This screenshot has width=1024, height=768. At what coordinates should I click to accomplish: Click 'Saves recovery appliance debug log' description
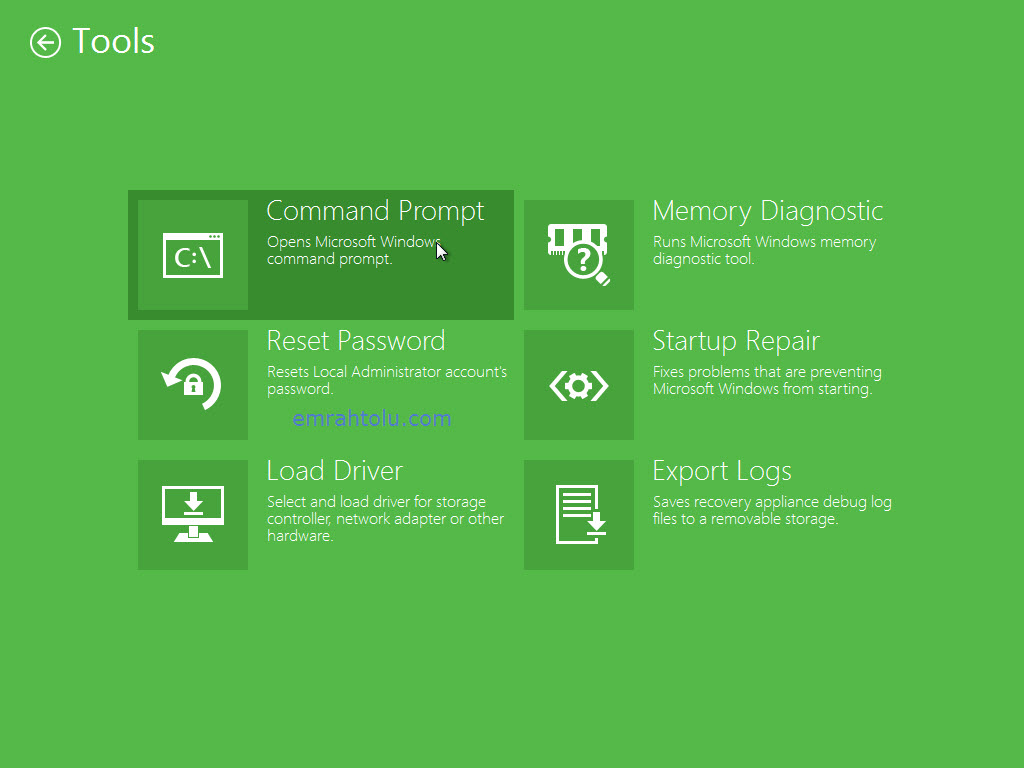click(x=772, y=510)
